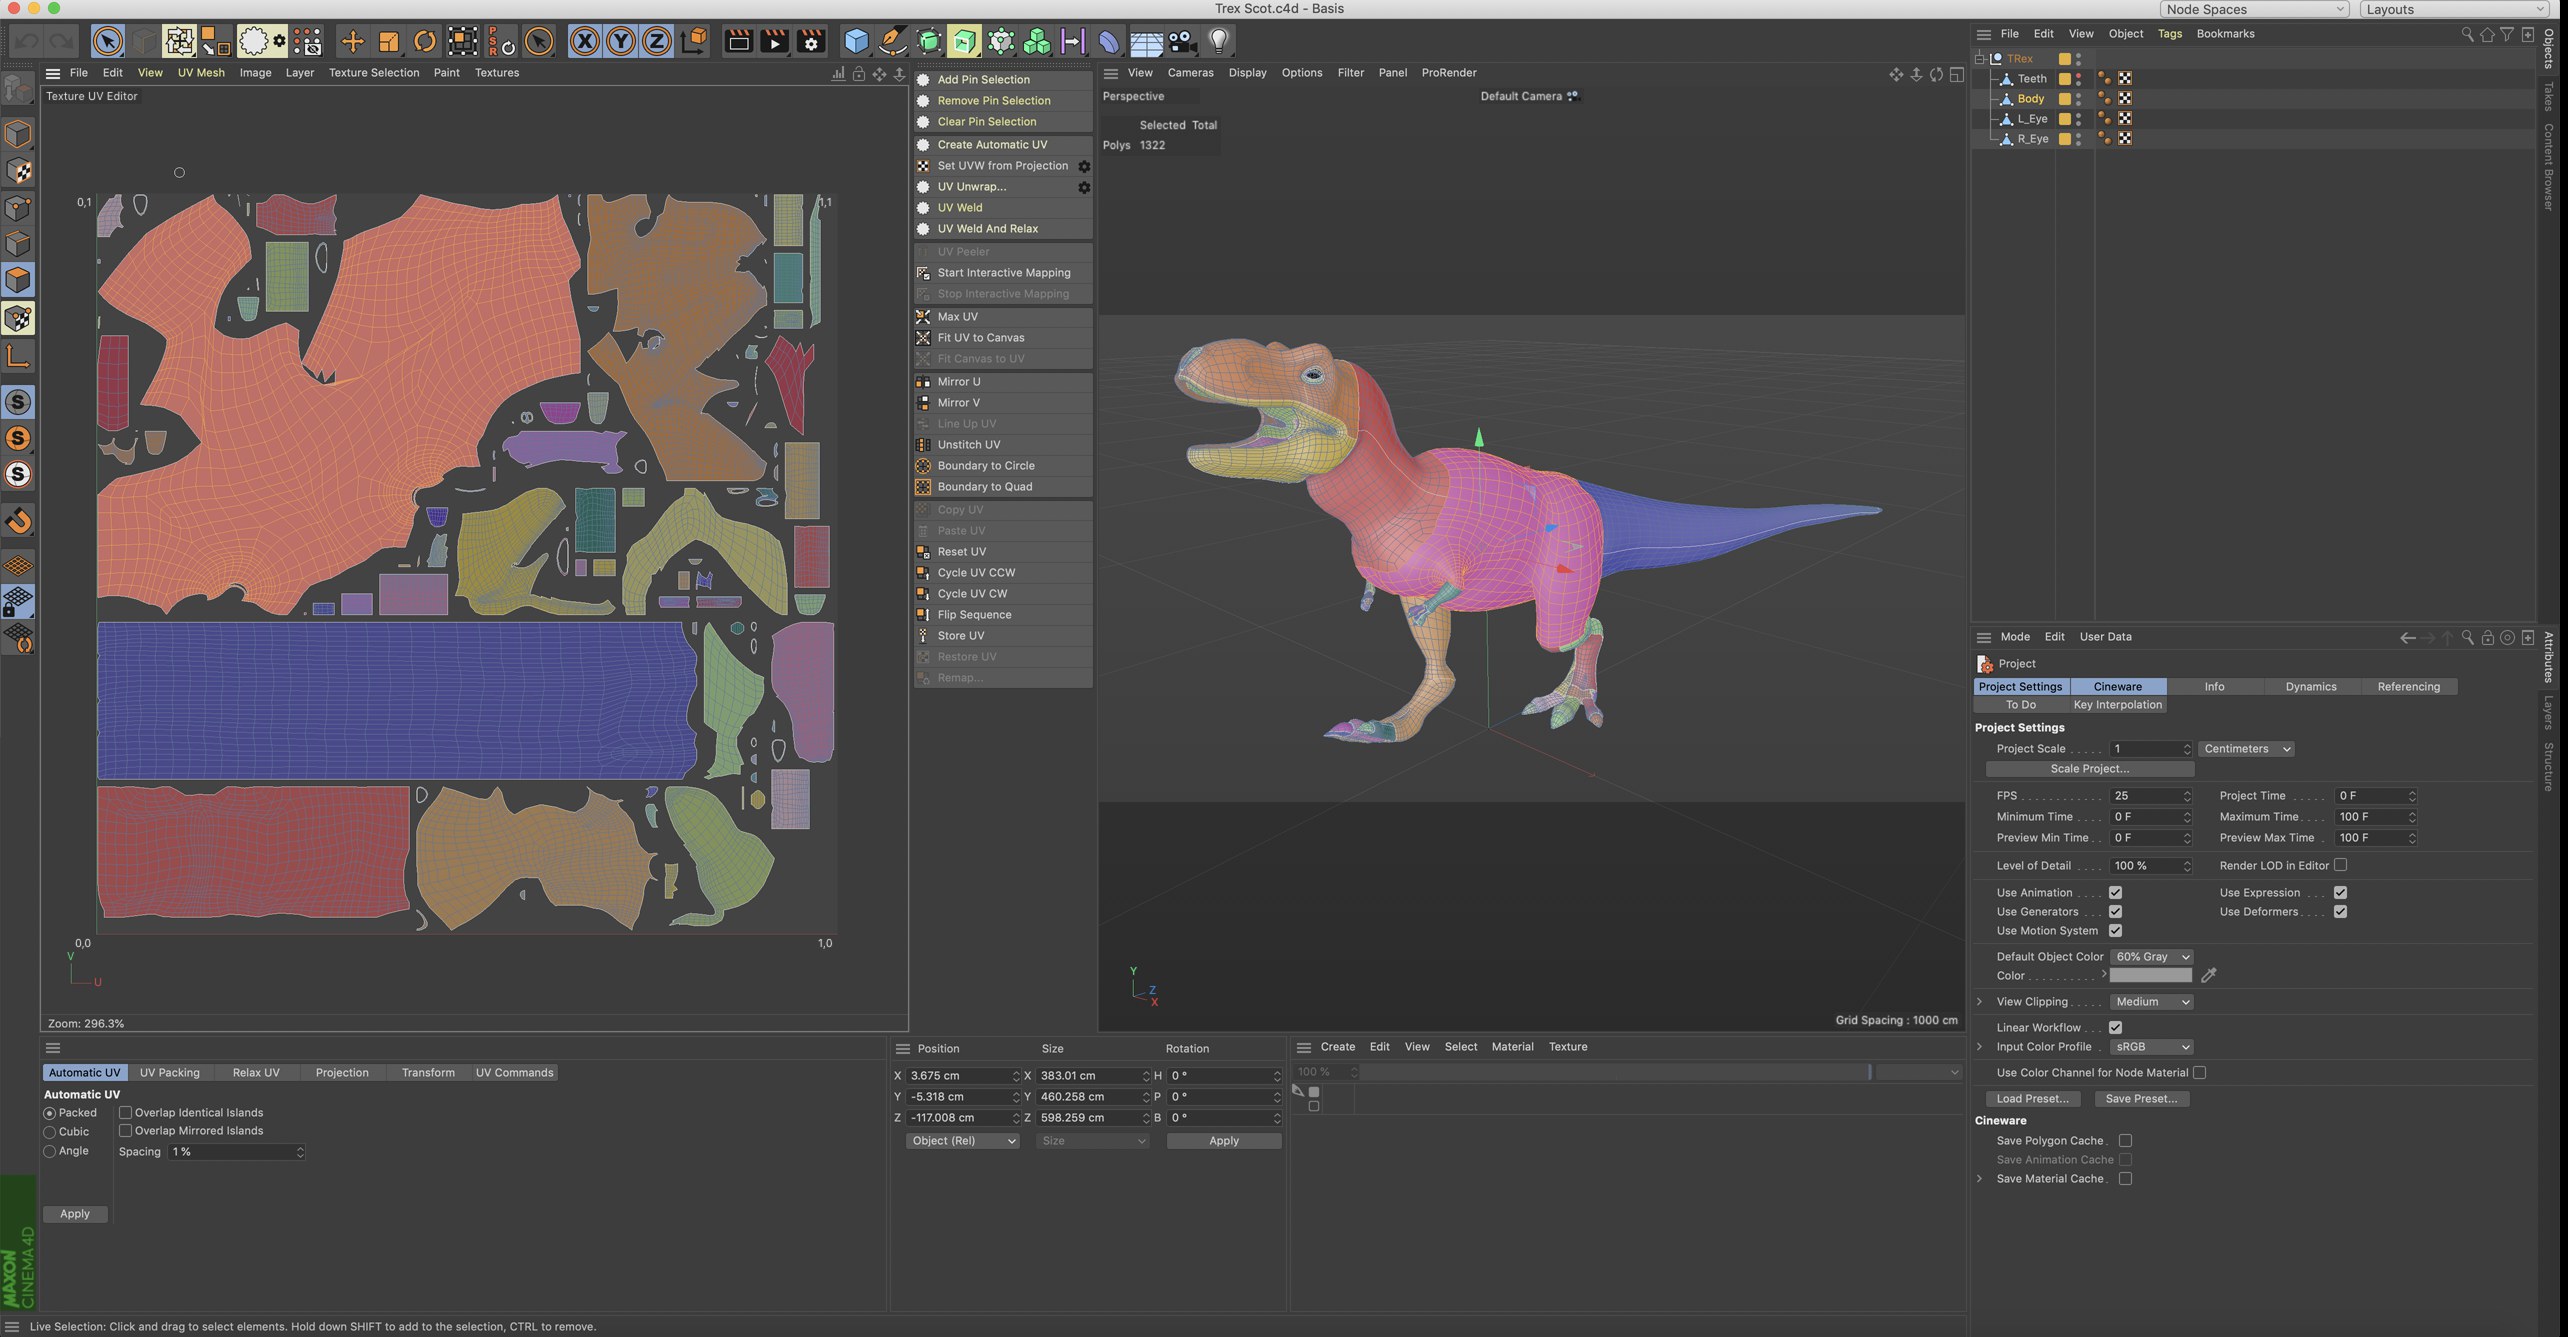Select the Angle radio option
Screen dimensions: 2568x1337
click(x=49, y=1151)
